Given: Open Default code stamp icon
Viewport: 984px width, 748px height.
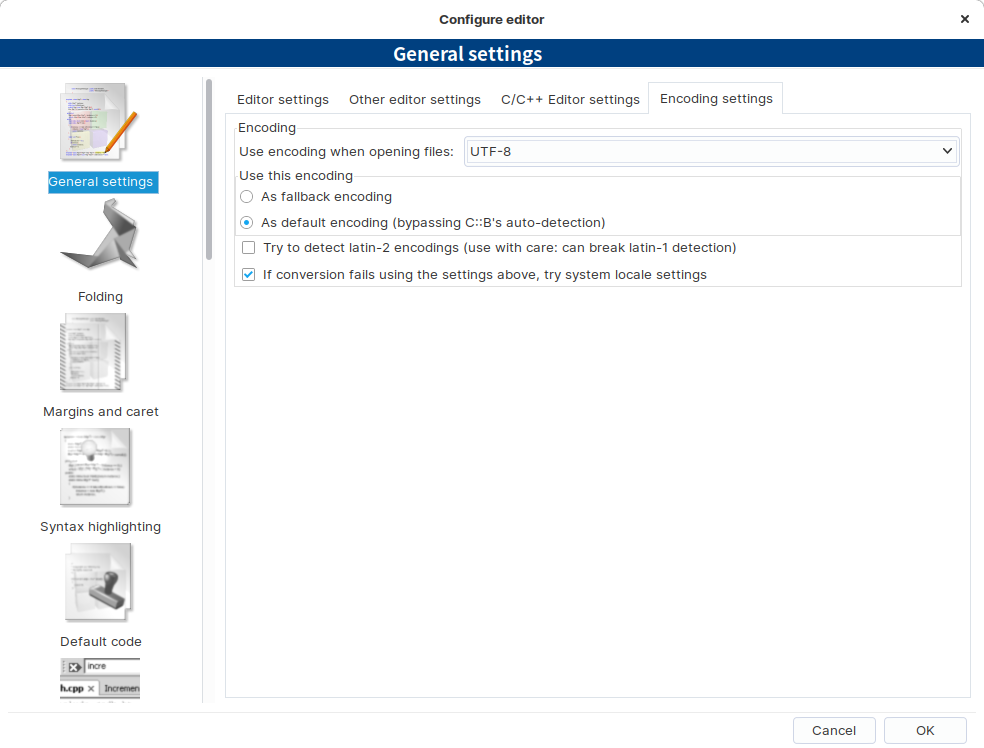Looking at the screenshot, I should tap(100, 582).
